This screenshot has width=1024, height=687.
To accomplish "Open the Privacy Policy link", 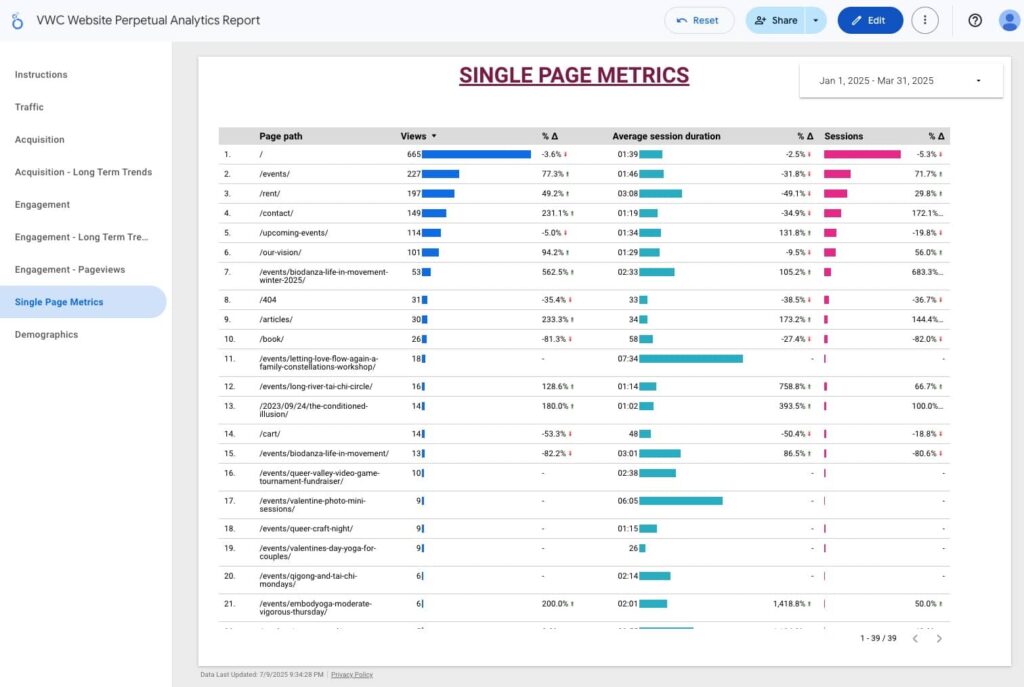I will 352,675.
